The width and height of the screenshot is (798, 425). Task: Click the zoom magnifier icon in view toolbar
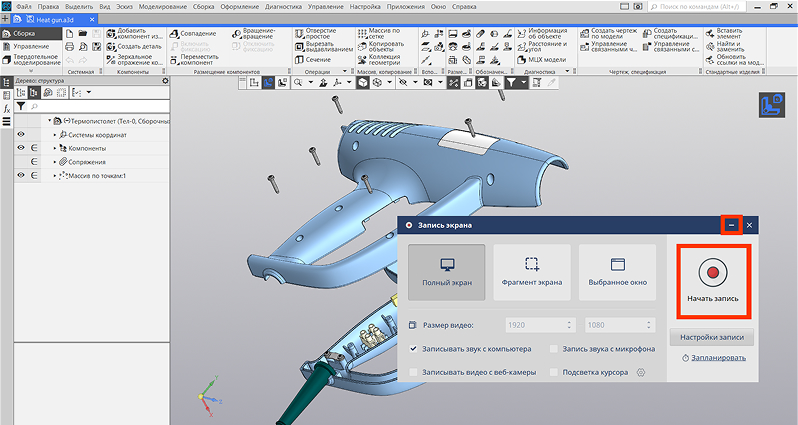pos(298,82)
